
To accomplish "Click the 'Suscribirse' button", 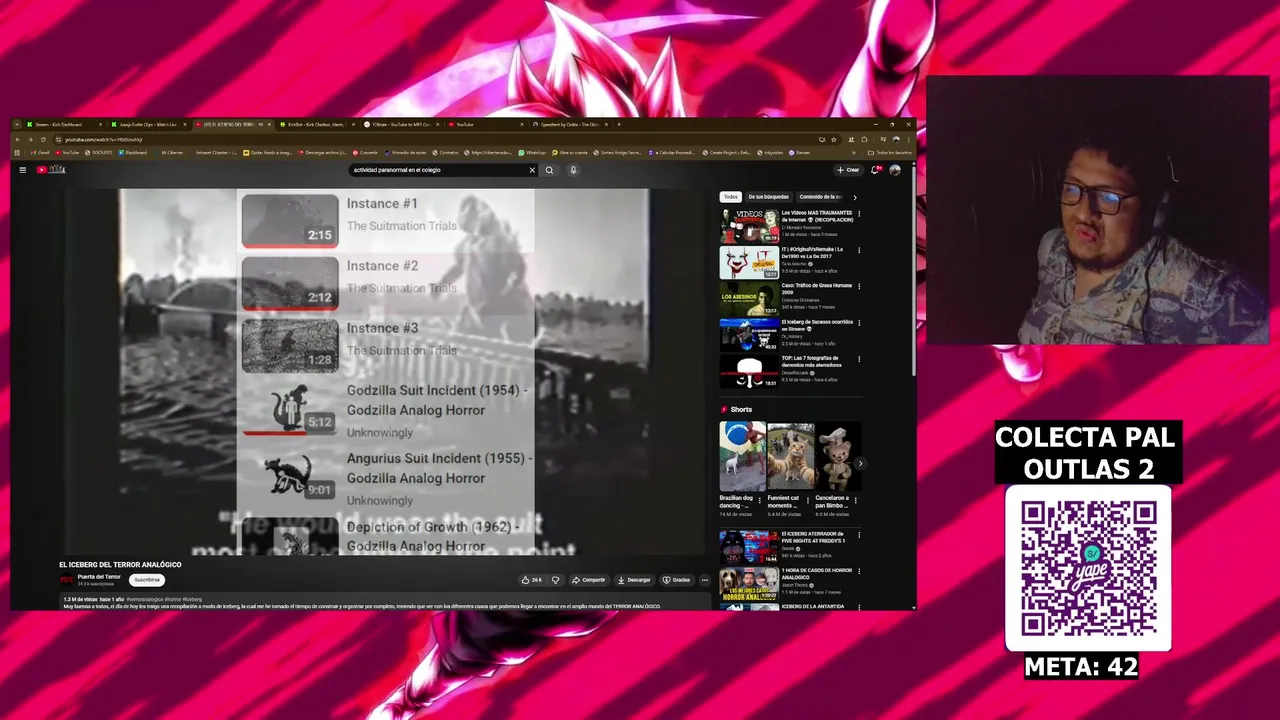I will point(147,580).
